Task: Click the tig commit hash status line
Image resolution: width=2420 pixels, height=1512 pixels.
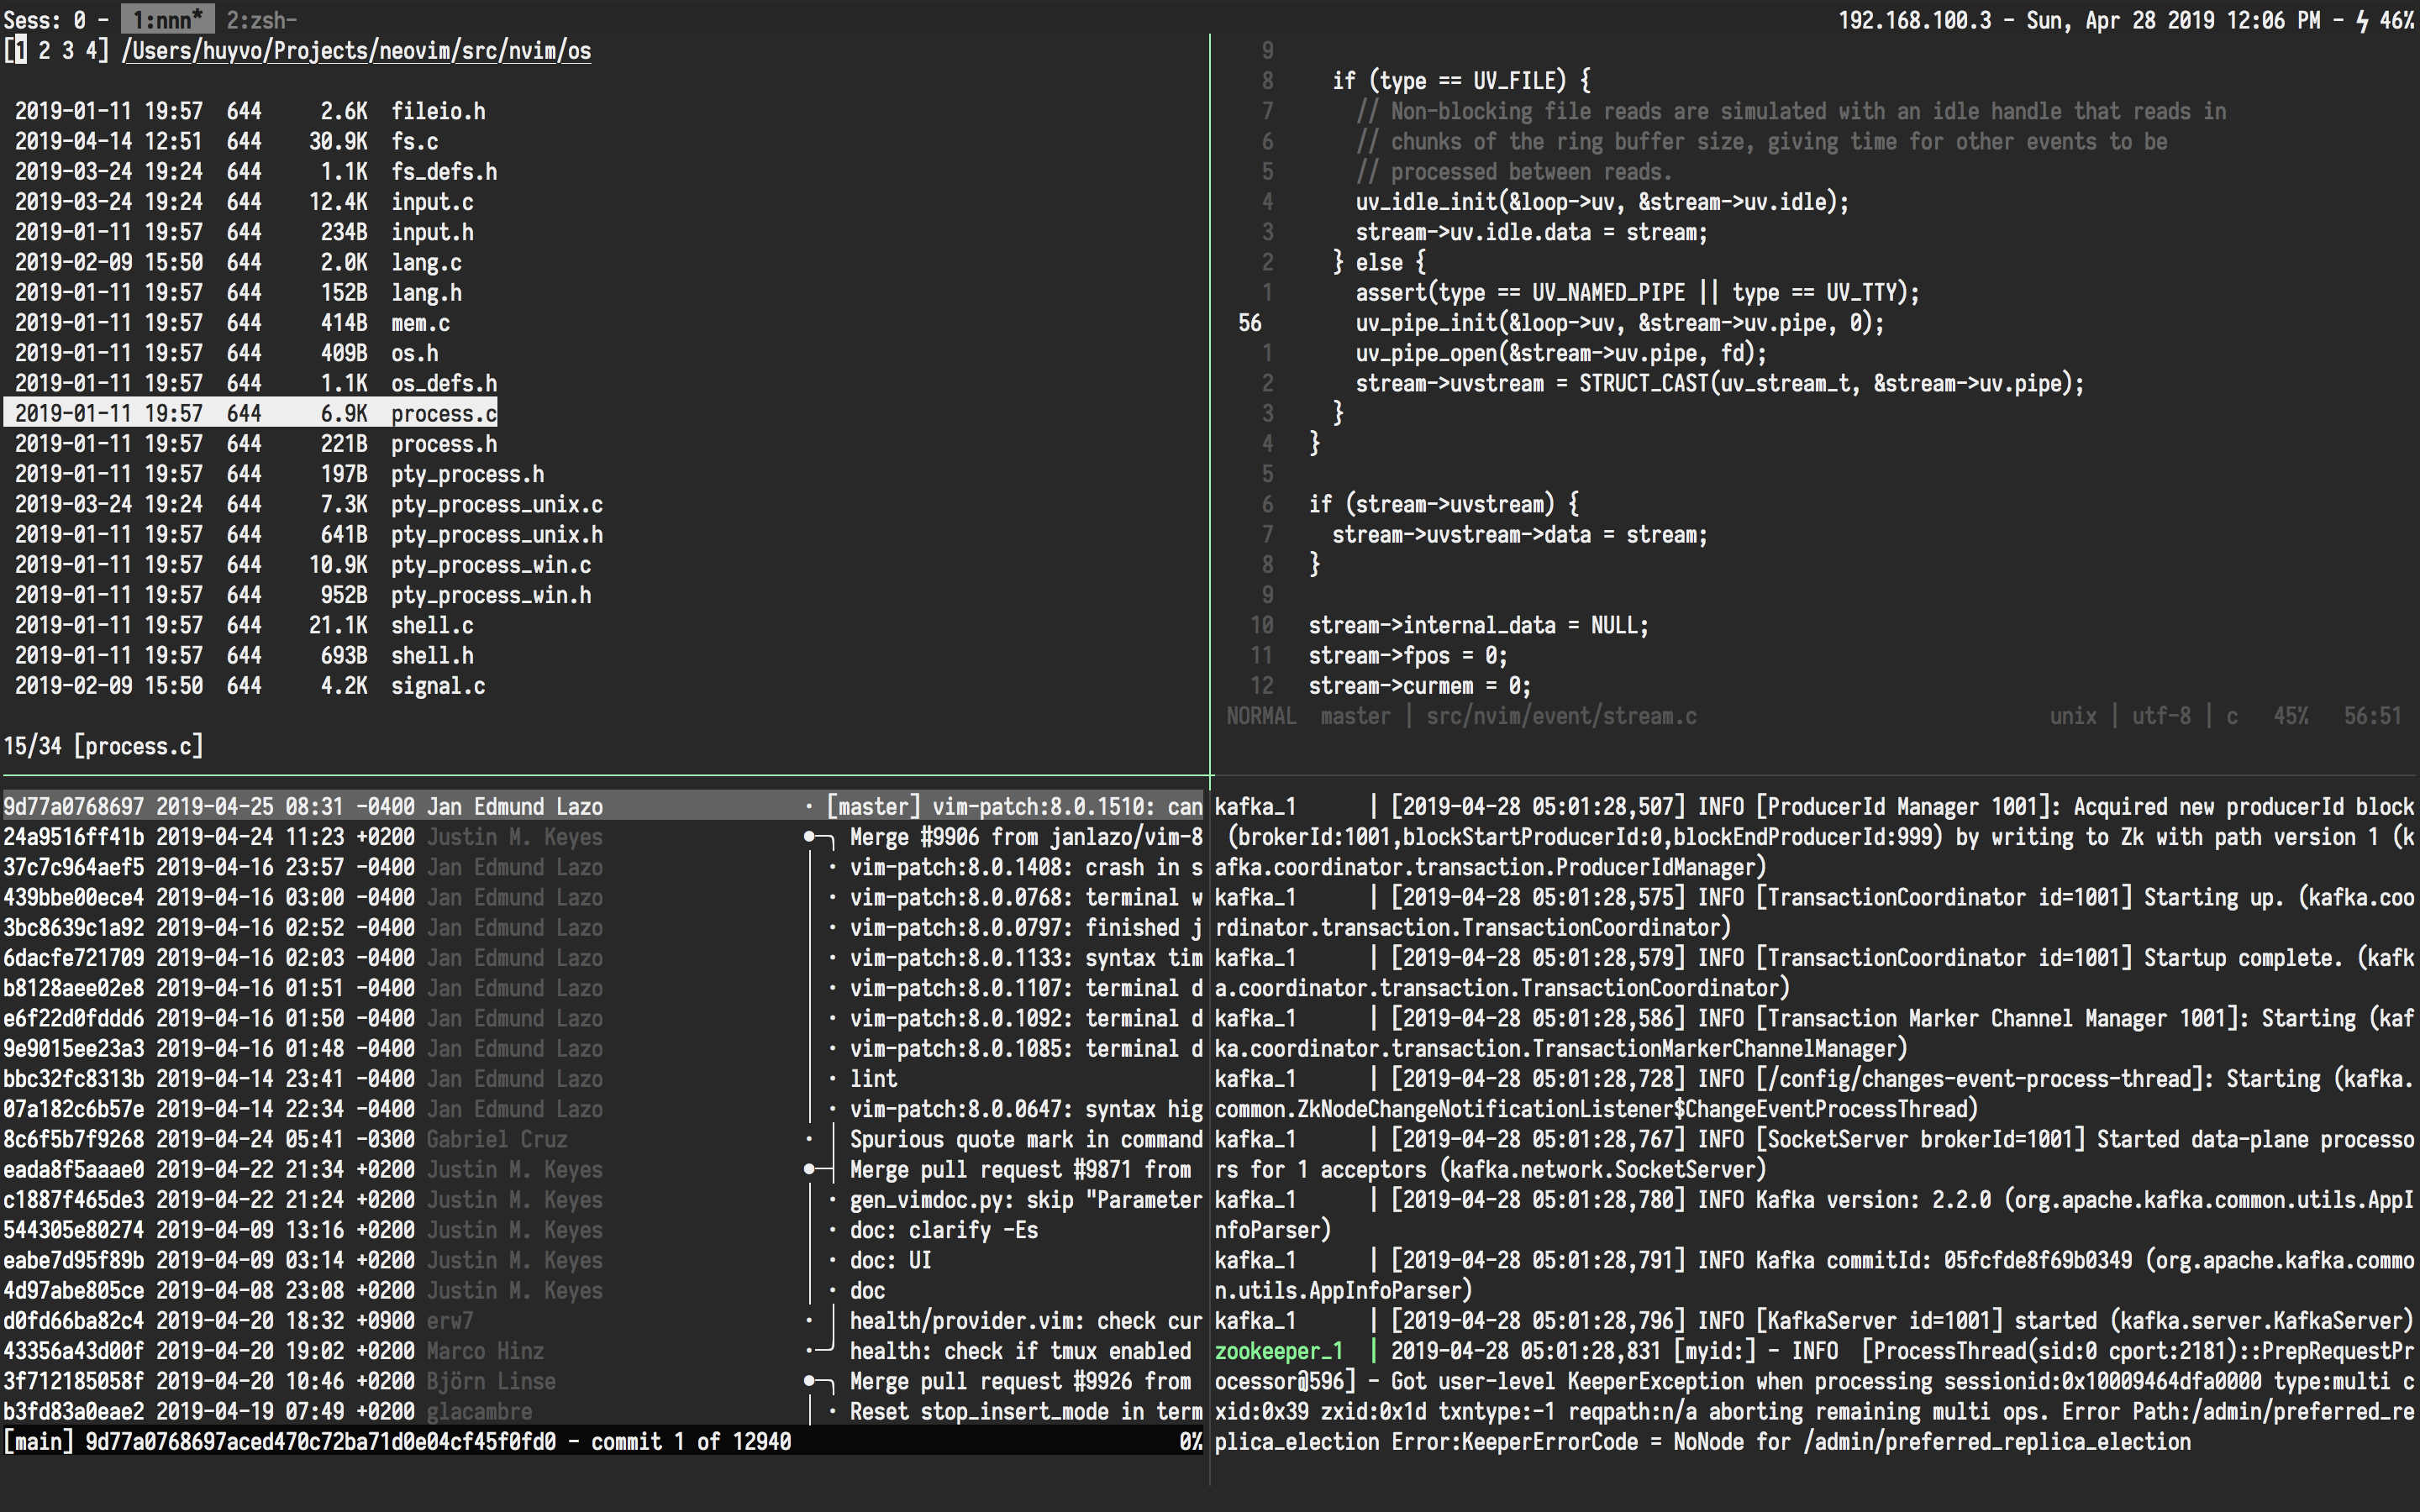Action: pos(320,1442)
